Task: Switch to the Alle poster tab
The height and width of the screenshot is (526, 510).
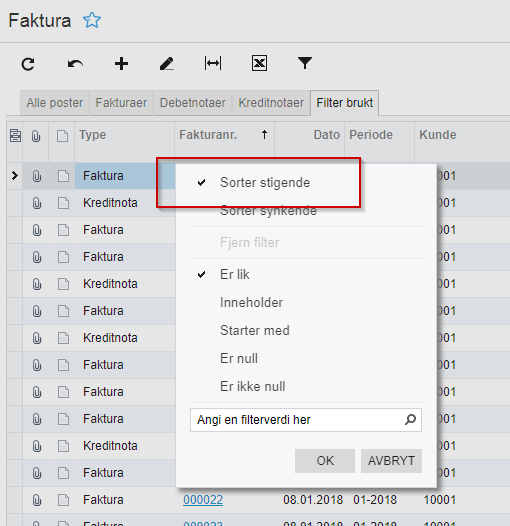Action: point(54,103)
